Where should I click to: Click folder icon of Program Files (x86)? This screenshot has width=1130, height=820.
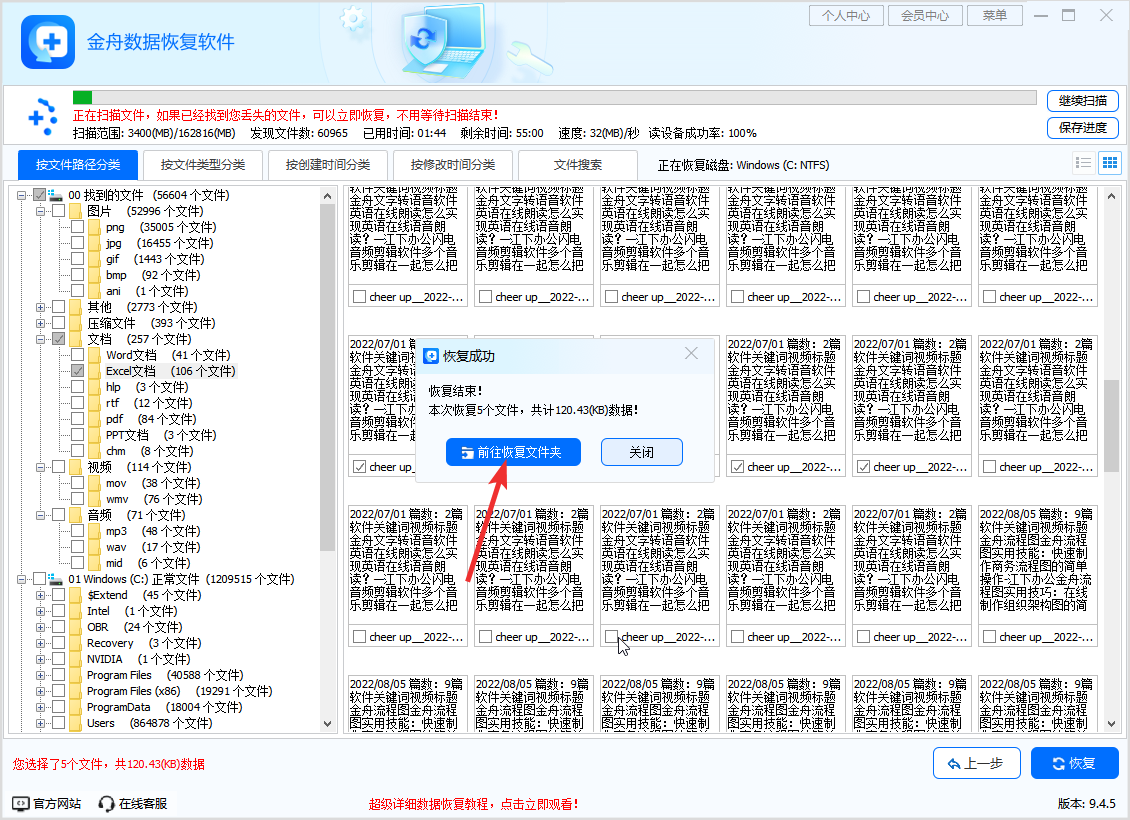pos(76,691)
